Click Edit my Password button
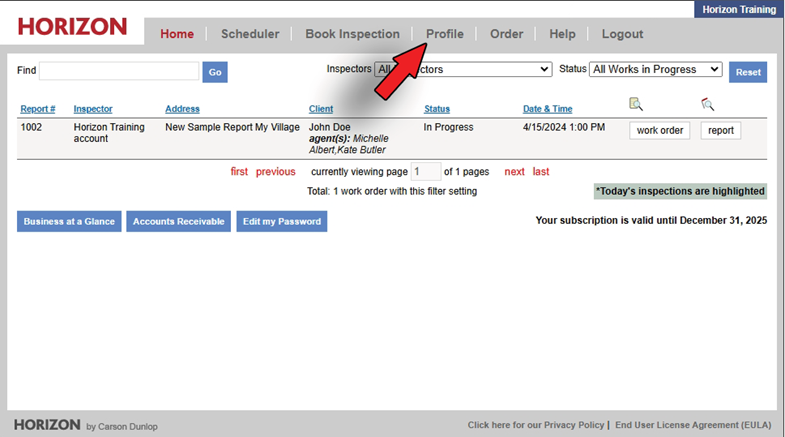The height and width of the screenshot is (437, 785). pos(282,221)
